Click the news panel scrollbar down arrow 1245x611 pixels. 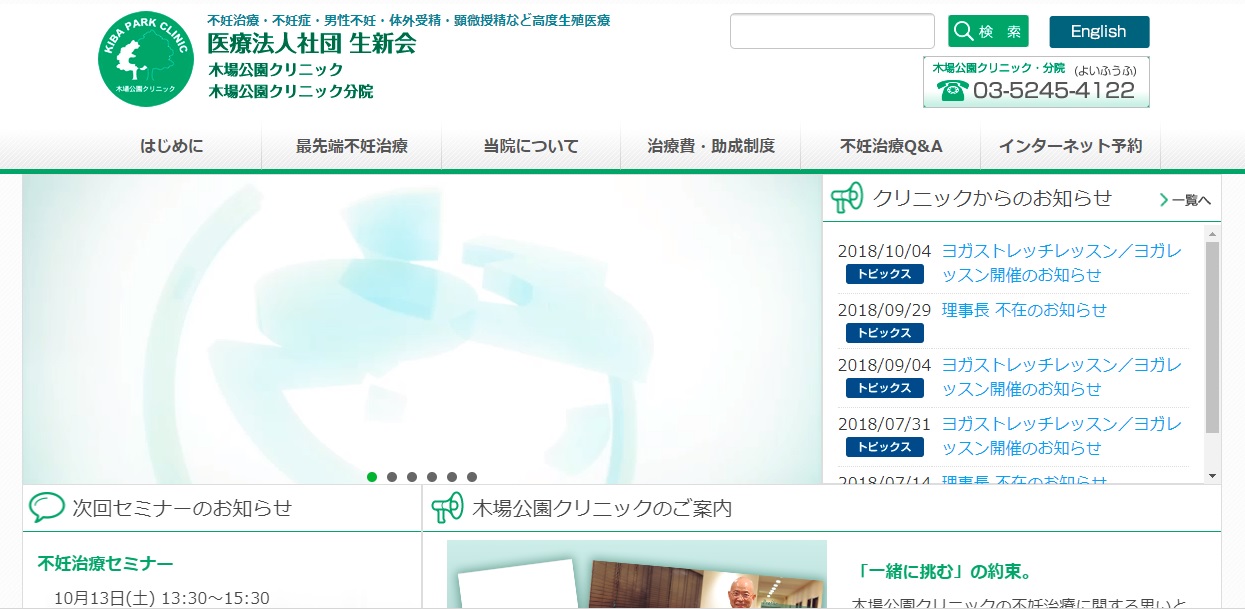[1212, 475]
